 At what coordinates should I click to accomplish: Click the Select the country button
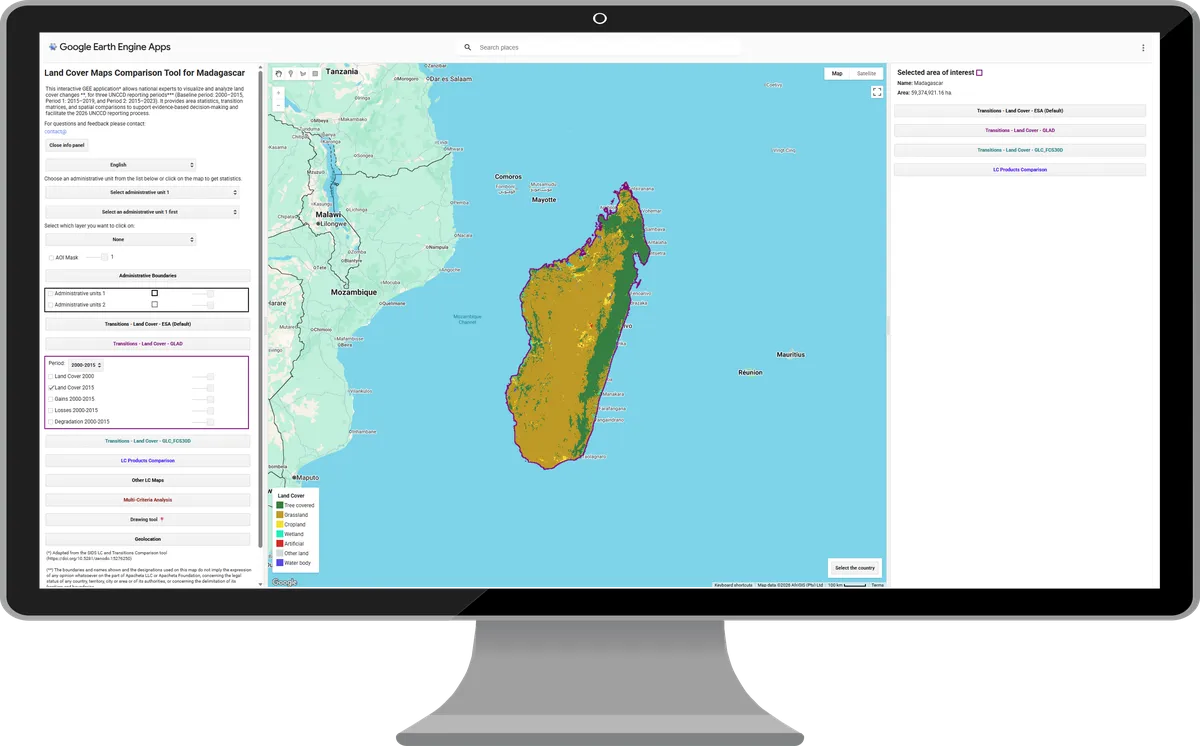[855, 568]
